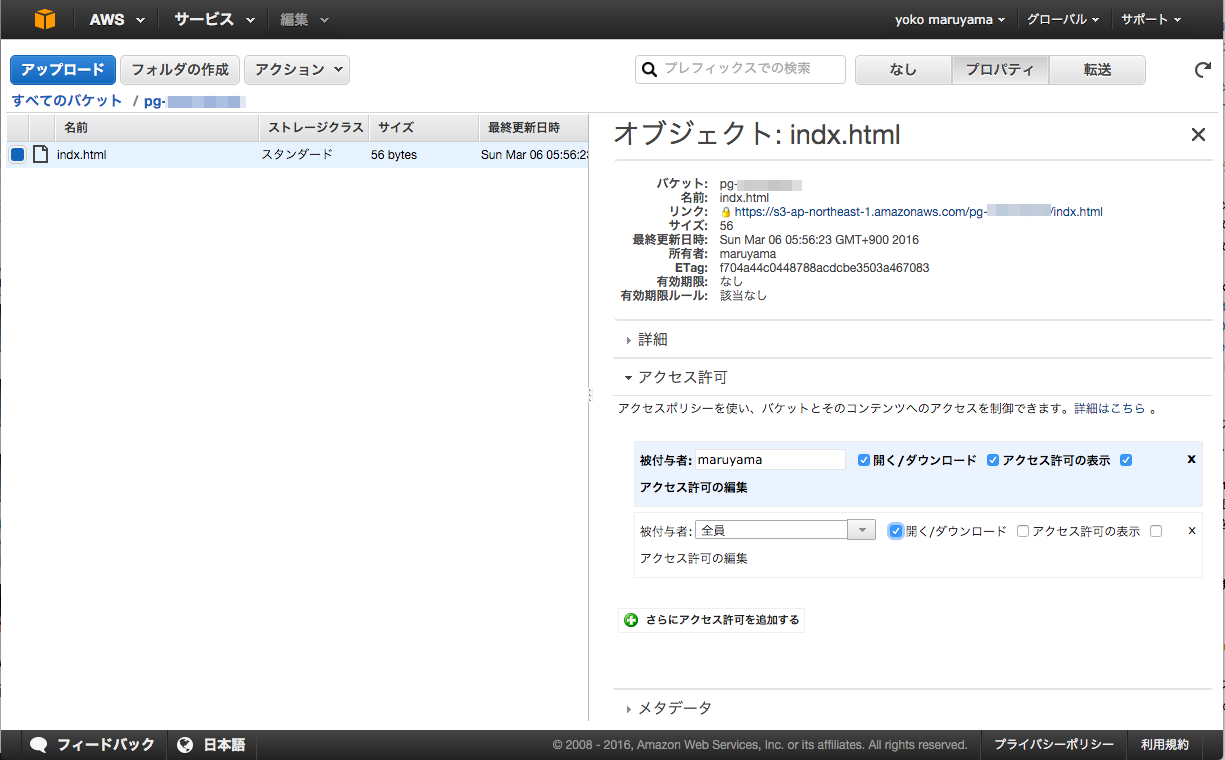Click the ETag value f704a44c0448788acdcbe3503a467083
Viewport: 1225px width, 760px height.
(x=825, y=268)
